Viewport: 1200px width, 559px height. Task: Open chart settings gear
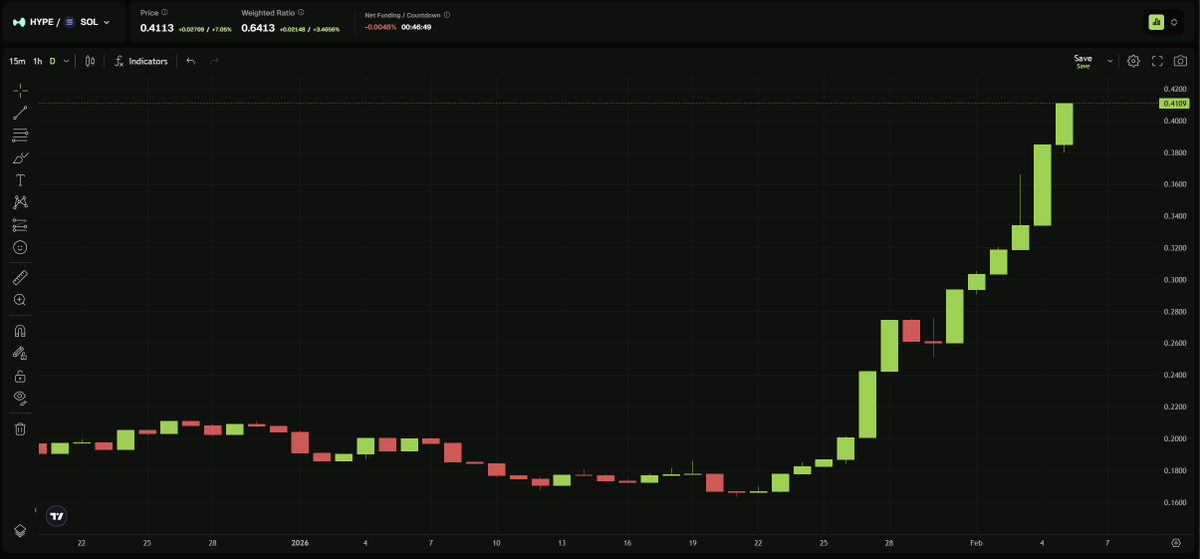pos(1133,61)
